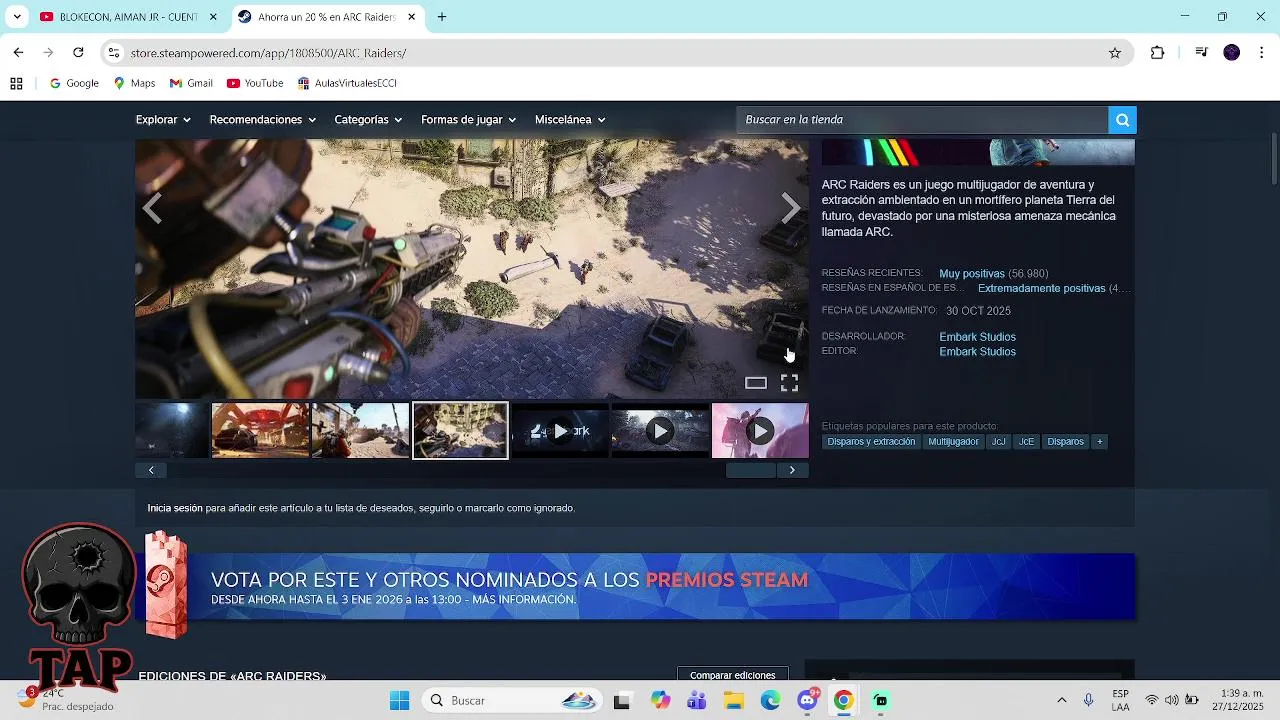Screen dimensions: 1280x720
Task: Select the Multijugador tag
Action: tap(953, 442)
